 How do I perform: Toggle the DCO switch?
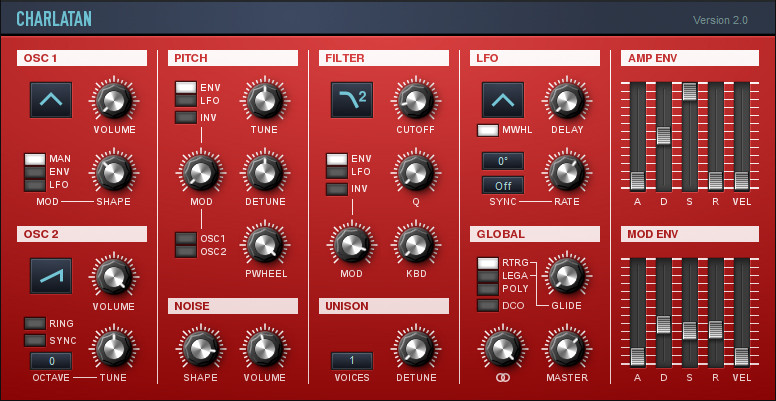coord(487,306)
